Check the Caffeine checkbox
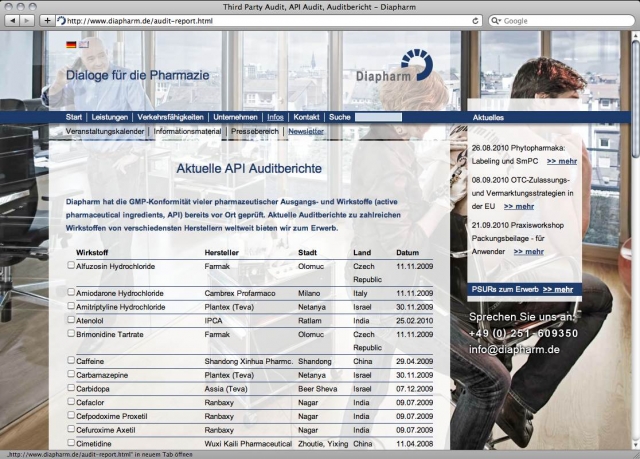Viewport: 640px width, 459px height. 71,360
